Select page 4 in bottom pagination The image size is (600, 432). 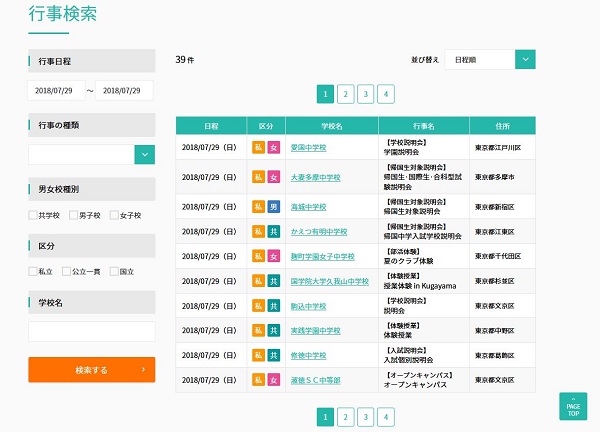point(386,417)
